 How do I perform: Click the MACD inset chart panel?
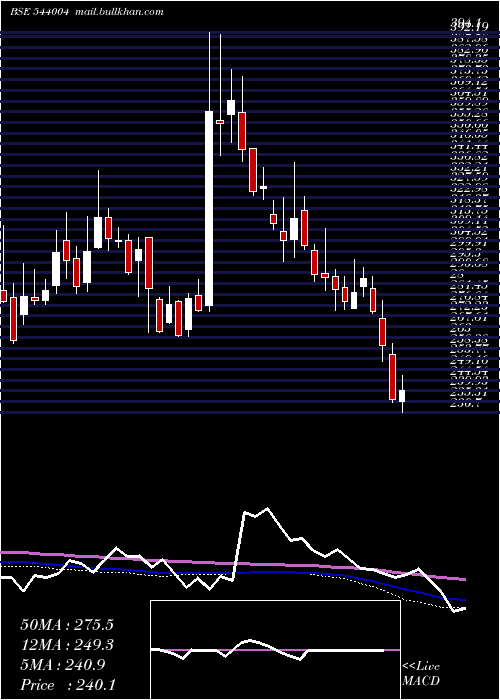pos(275,650)
